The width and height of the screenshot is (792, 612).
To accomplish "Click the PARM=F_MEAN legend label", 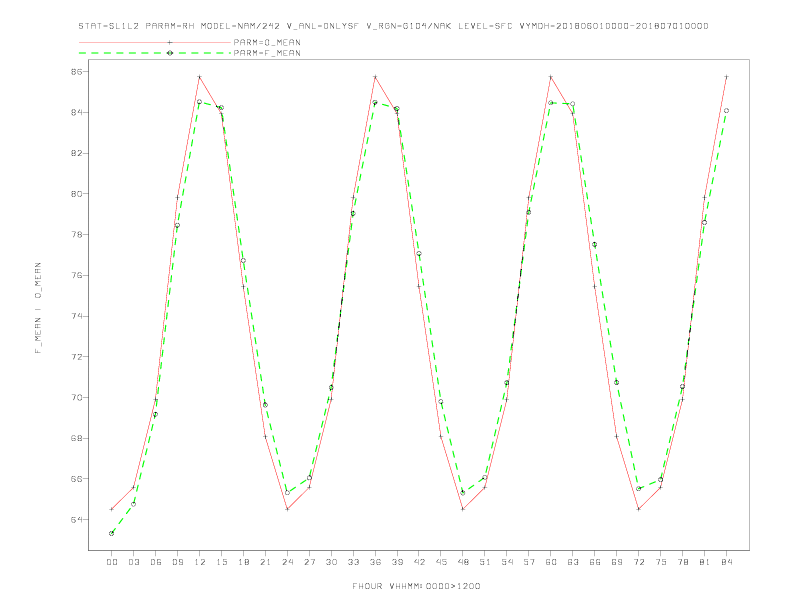I will click(267, 53).
